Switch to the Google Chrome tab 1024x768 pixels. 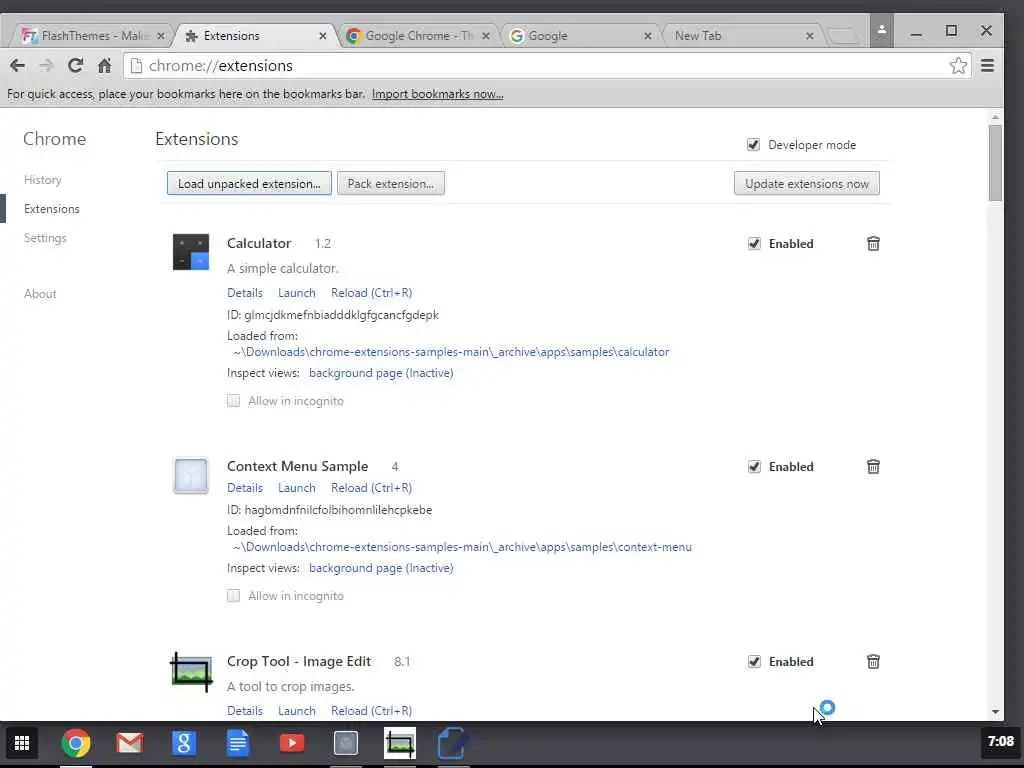point(418,36)
